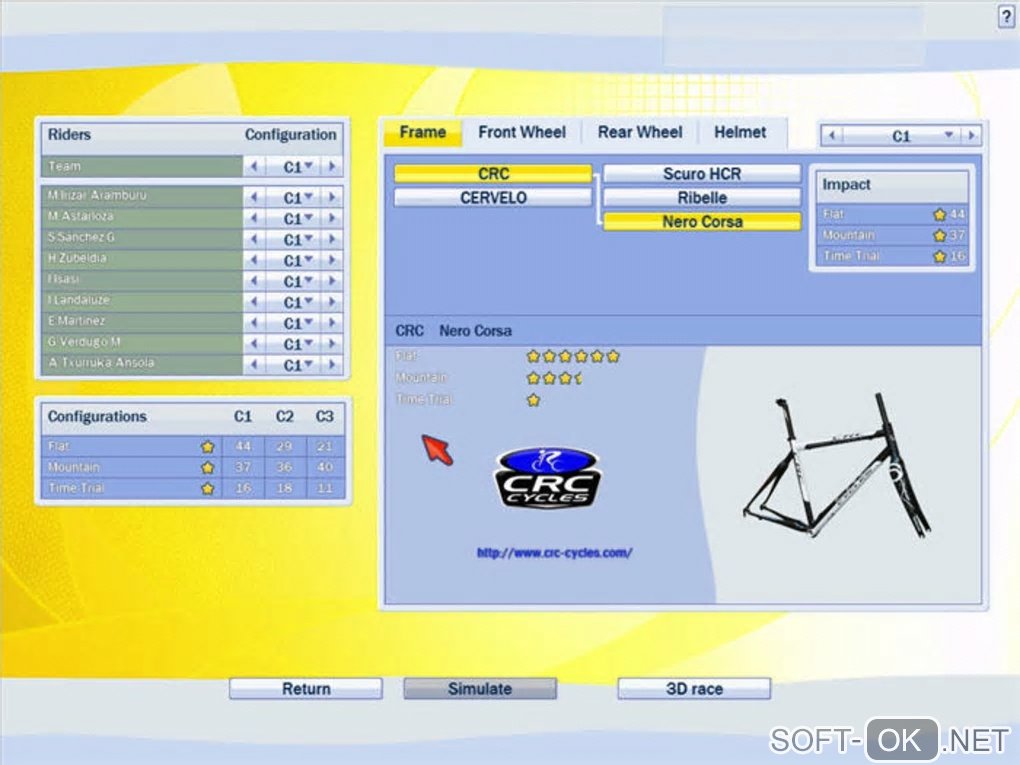Open the top-right C1 configuration dropdown
This screenshot has height=765, width=1020.
click(x=902, y=135)
